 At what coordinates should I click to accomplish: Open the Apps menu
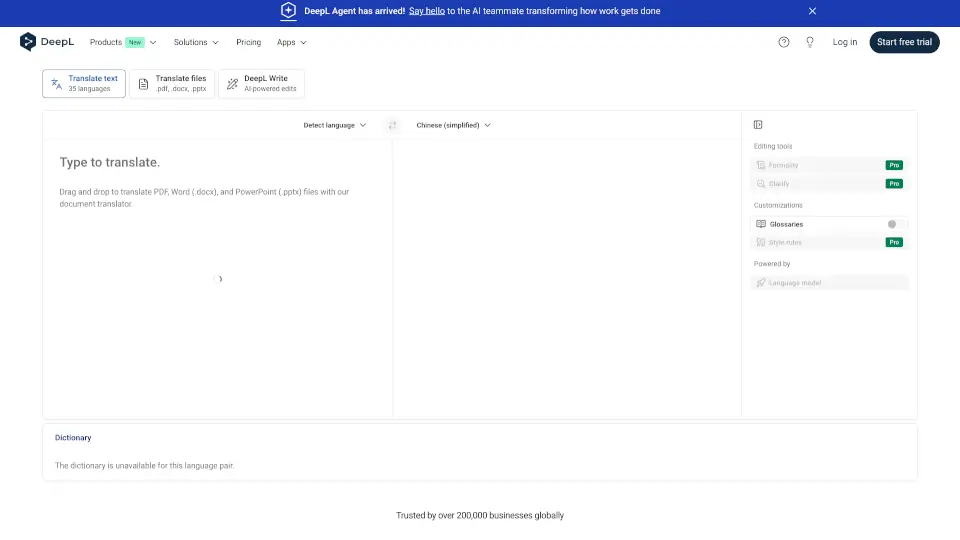(291, 42)
